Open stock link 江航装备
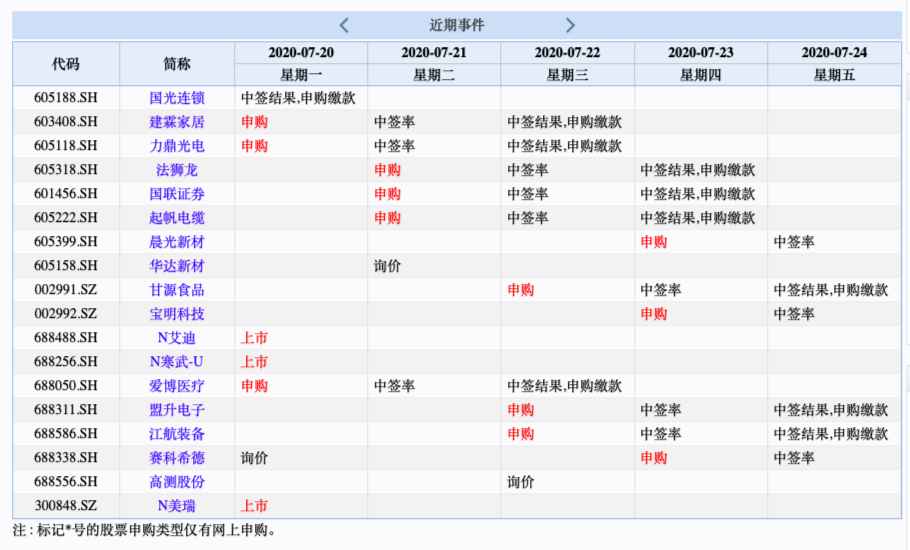This screenshot has height=550, width=910. (x=177, y=433)
